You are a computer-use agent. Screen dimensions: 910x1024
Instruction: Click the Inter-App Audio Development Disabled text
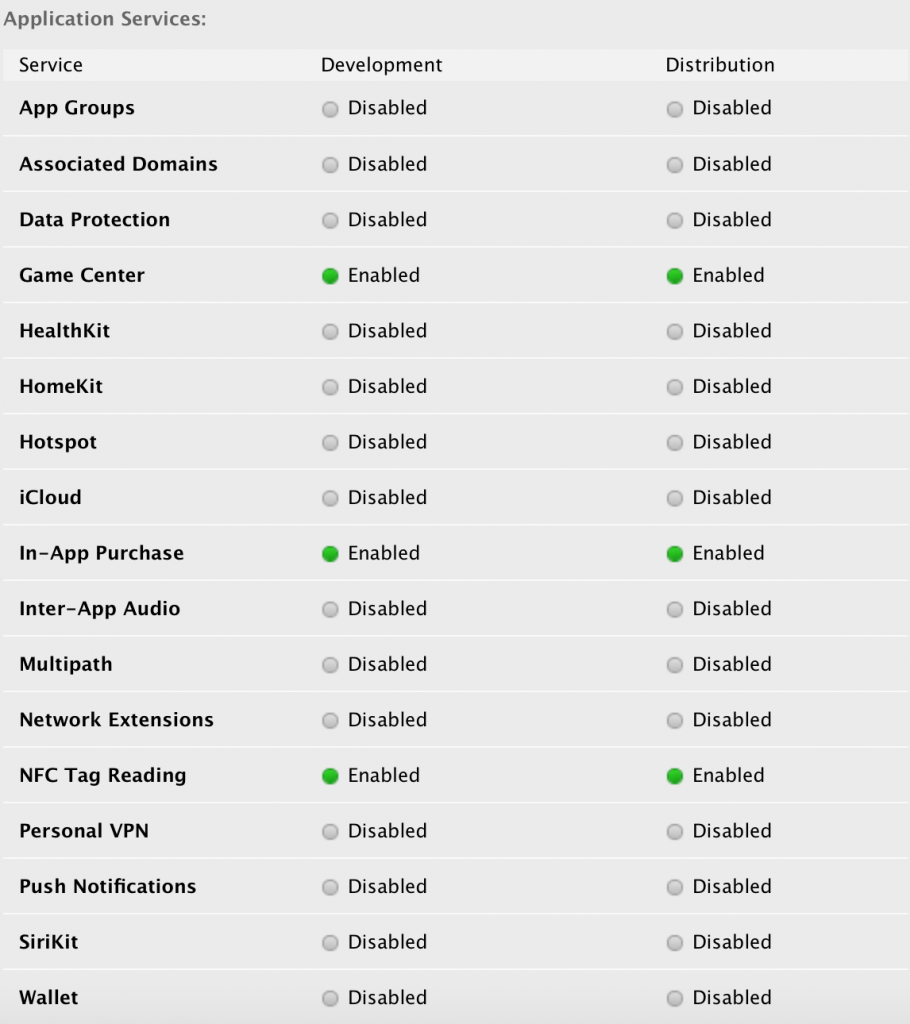coord(387,609)
